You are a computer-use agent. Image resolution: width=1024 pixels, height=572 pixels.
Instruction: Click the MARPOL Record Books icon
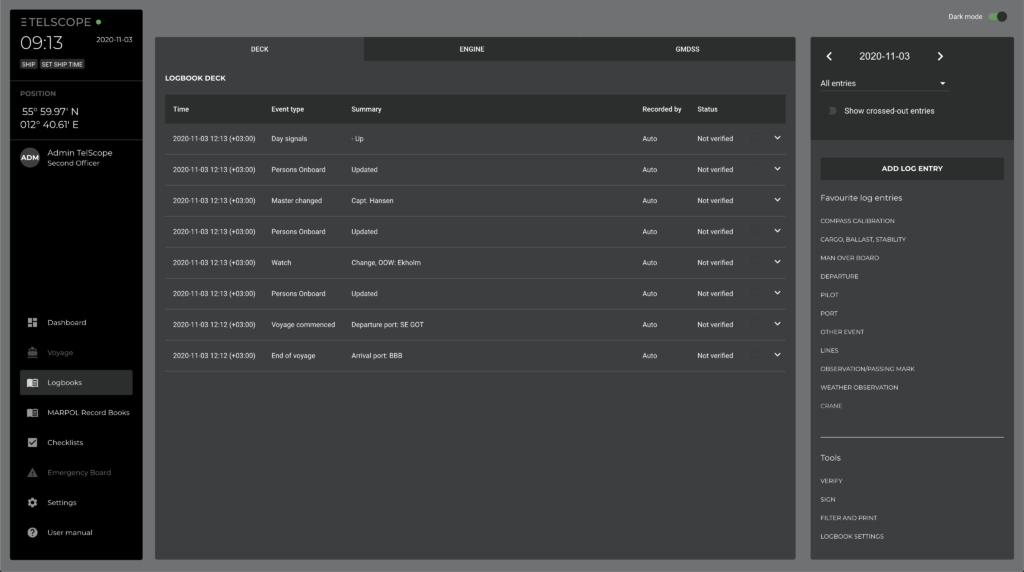(32, 412)
